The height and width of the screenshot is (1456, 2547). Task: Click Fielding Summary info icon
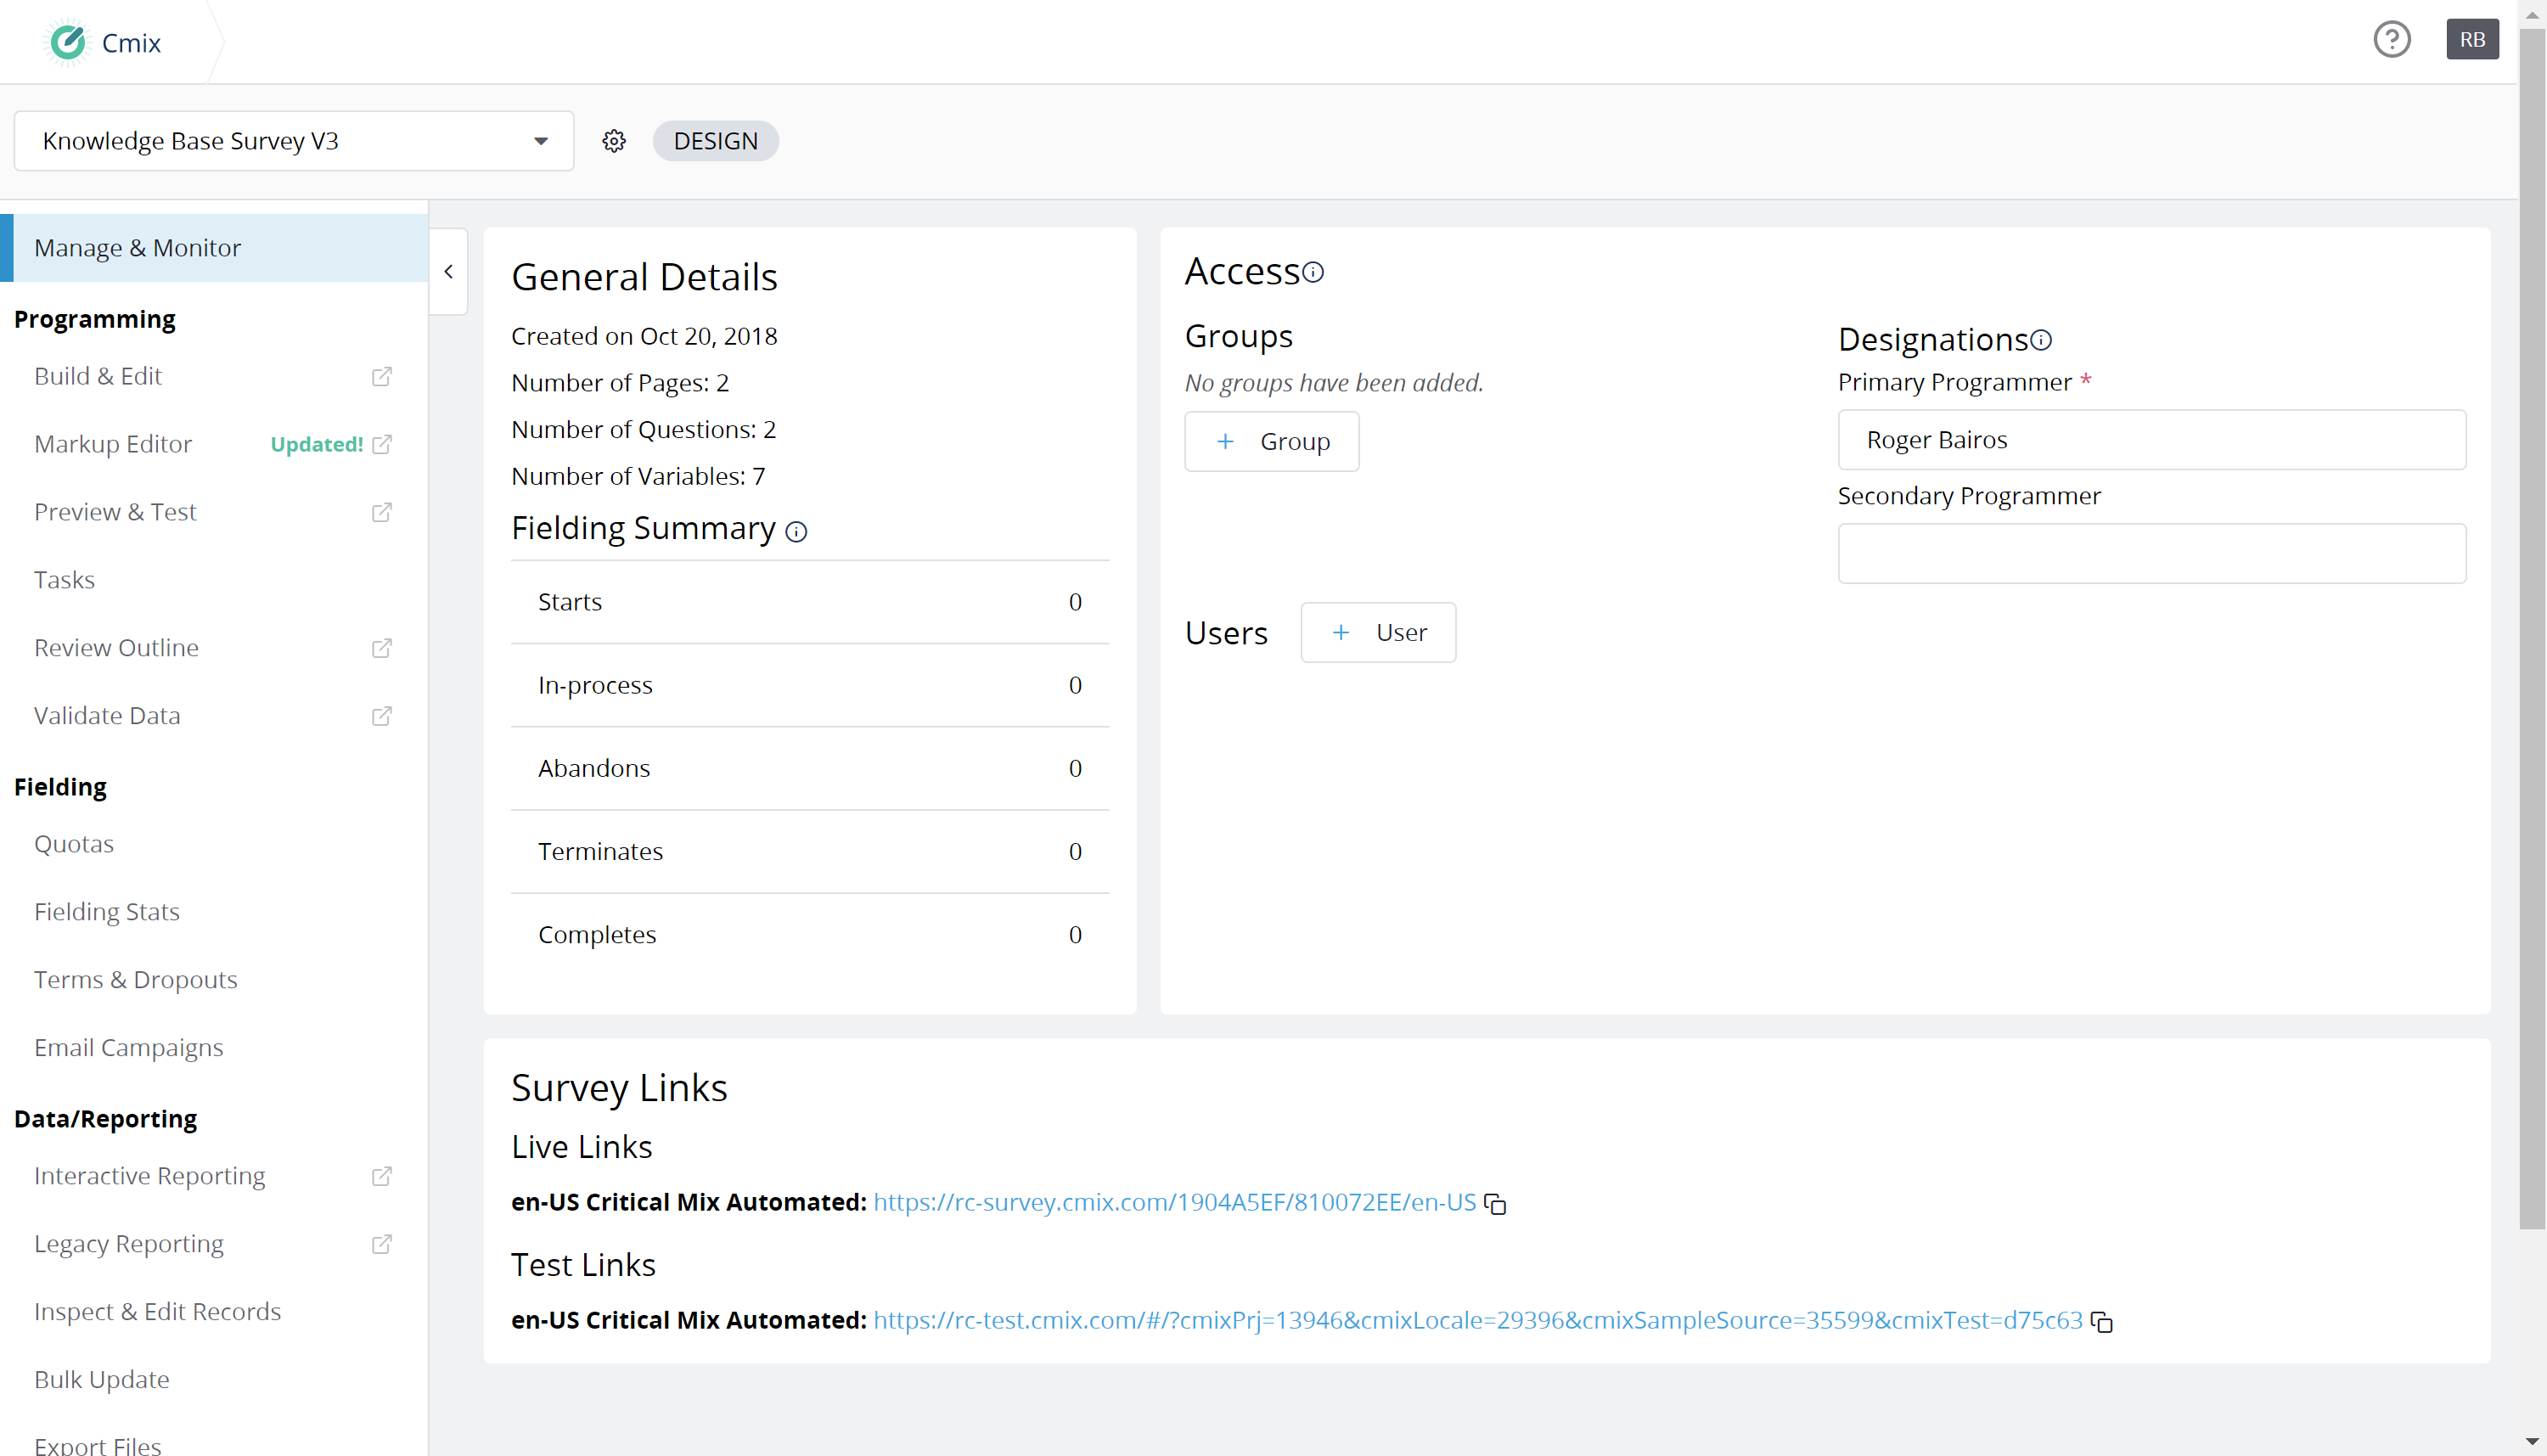point(796,532)
